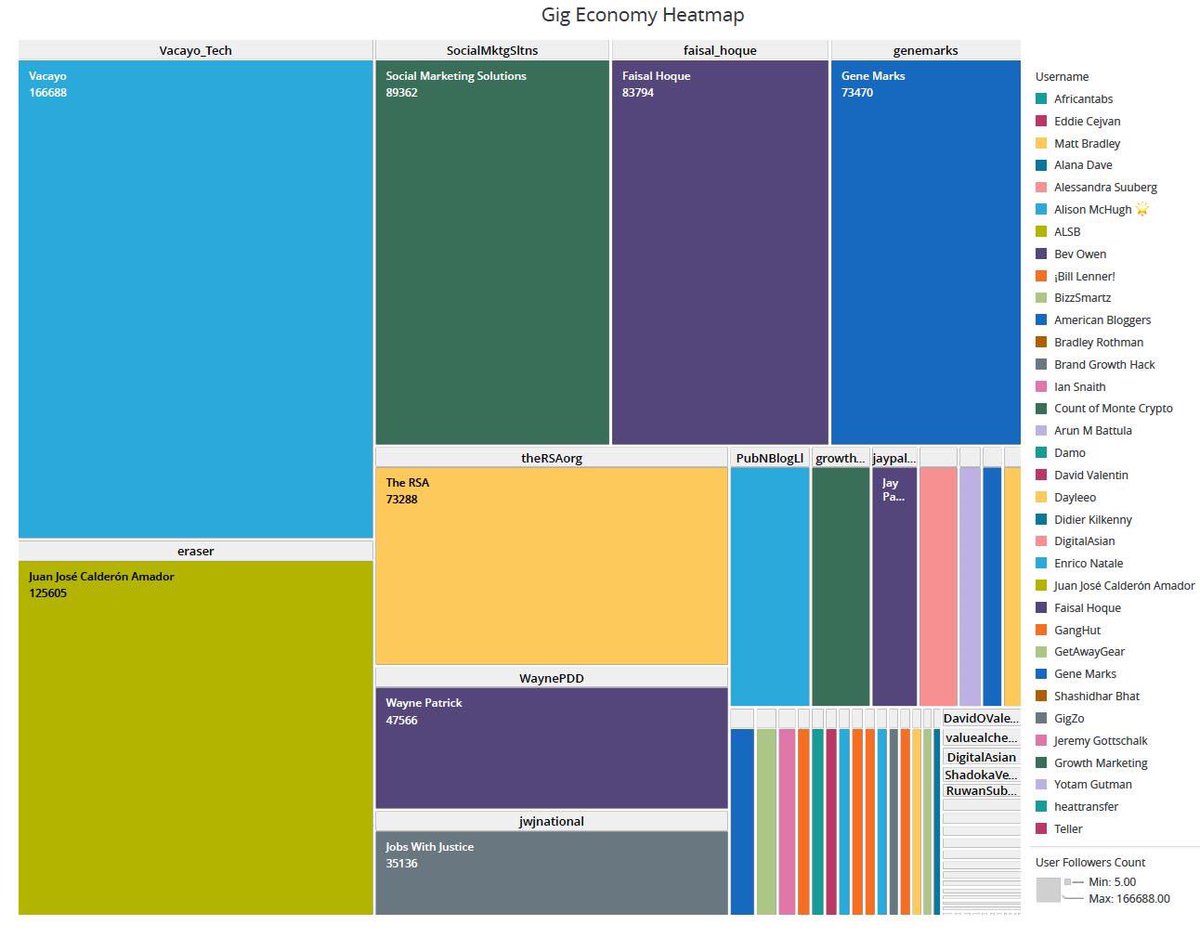The height and width of the screenshot is (938, 1200).
Task: Select Alison McHugh in the legend
Action: (1092, 209)
